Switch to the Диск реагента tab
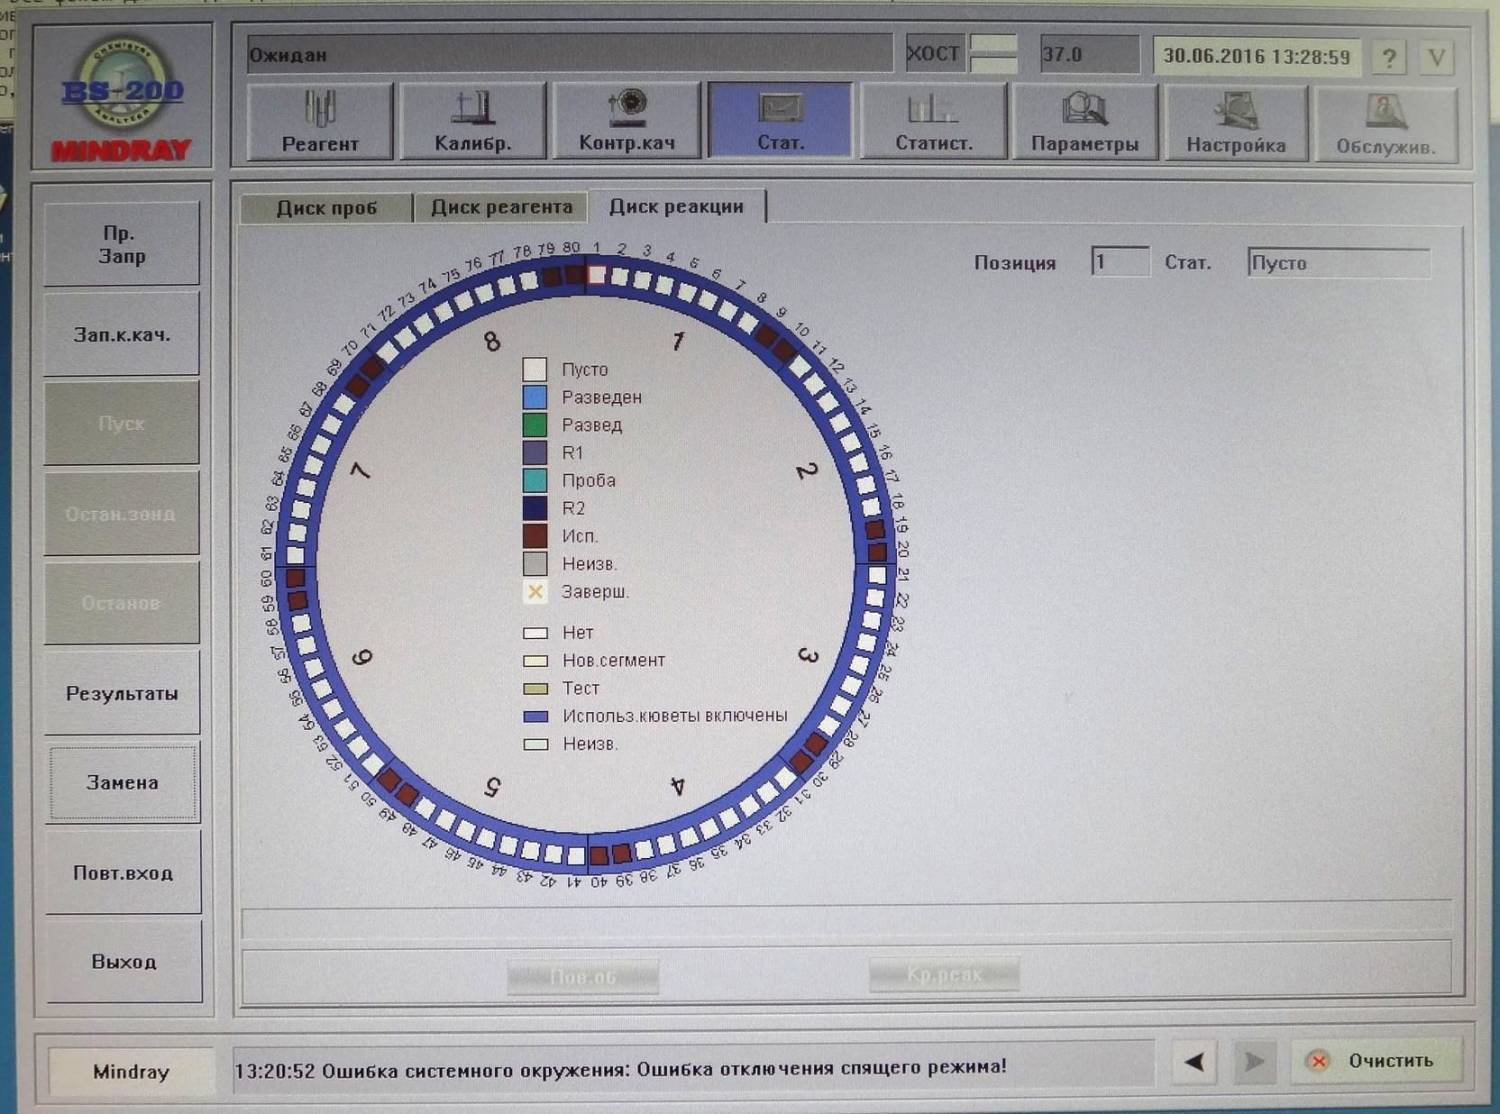 tap(501, 207)
